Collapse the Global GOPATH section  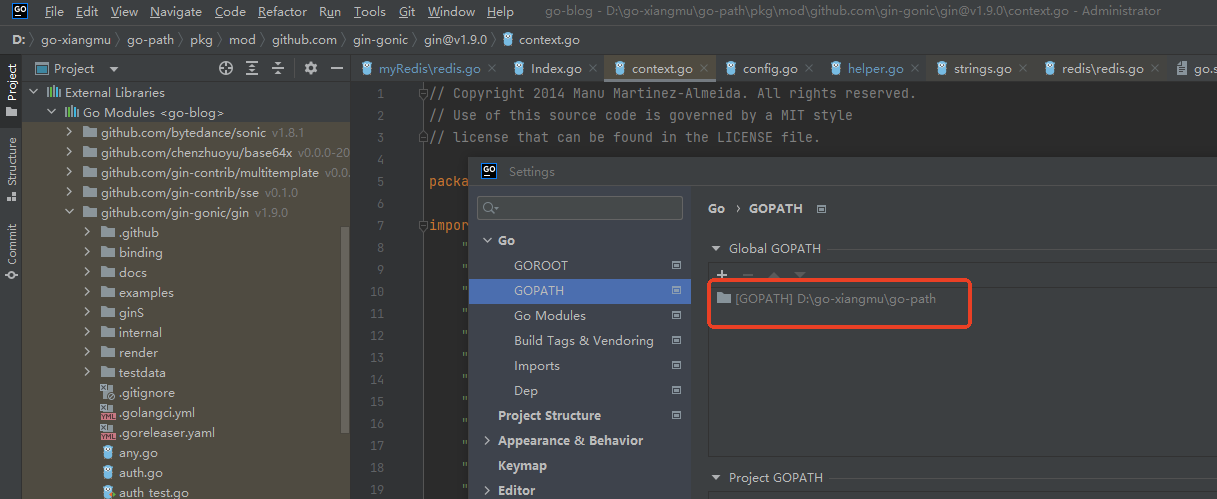point(715,249)
